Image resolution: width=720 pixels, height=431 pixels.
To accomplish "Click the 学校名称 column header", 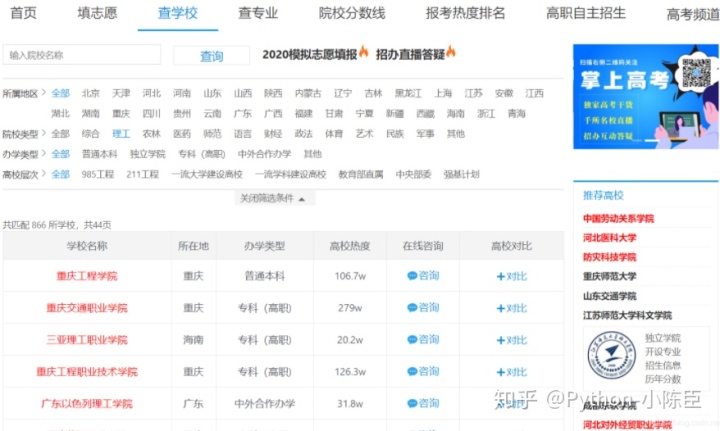I will pos(87,246).
